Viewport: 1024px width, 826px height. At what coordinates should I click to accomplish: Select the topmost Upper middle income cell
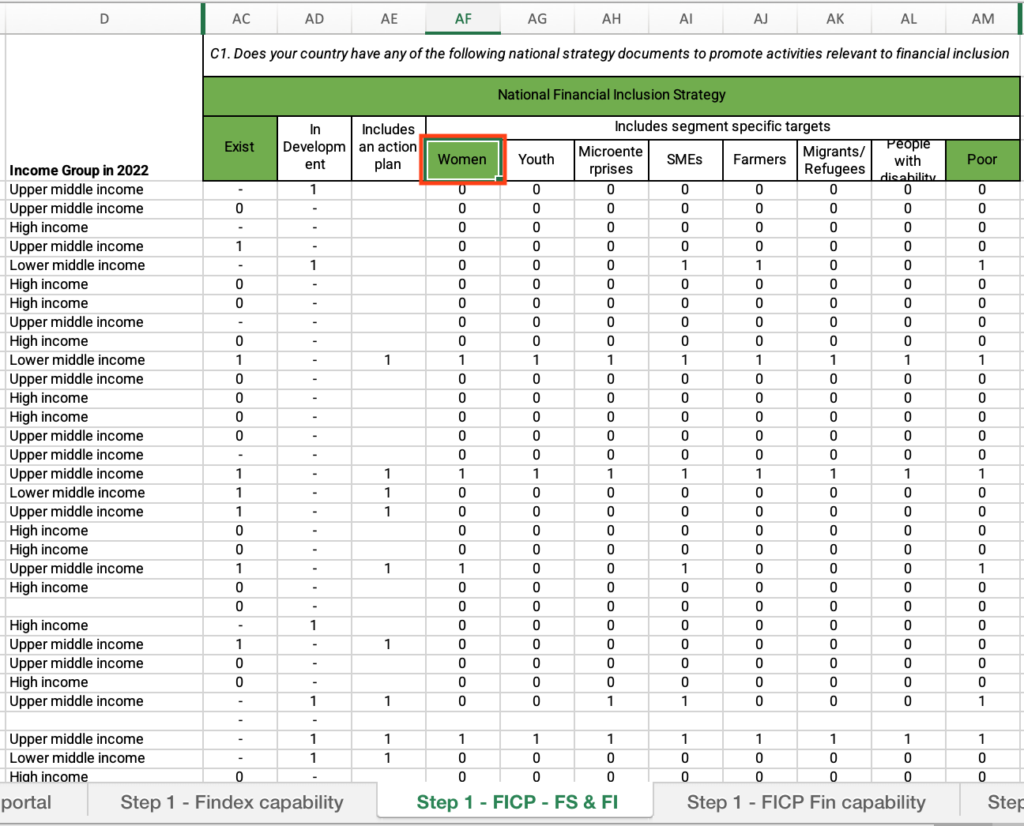pos(104,190)
